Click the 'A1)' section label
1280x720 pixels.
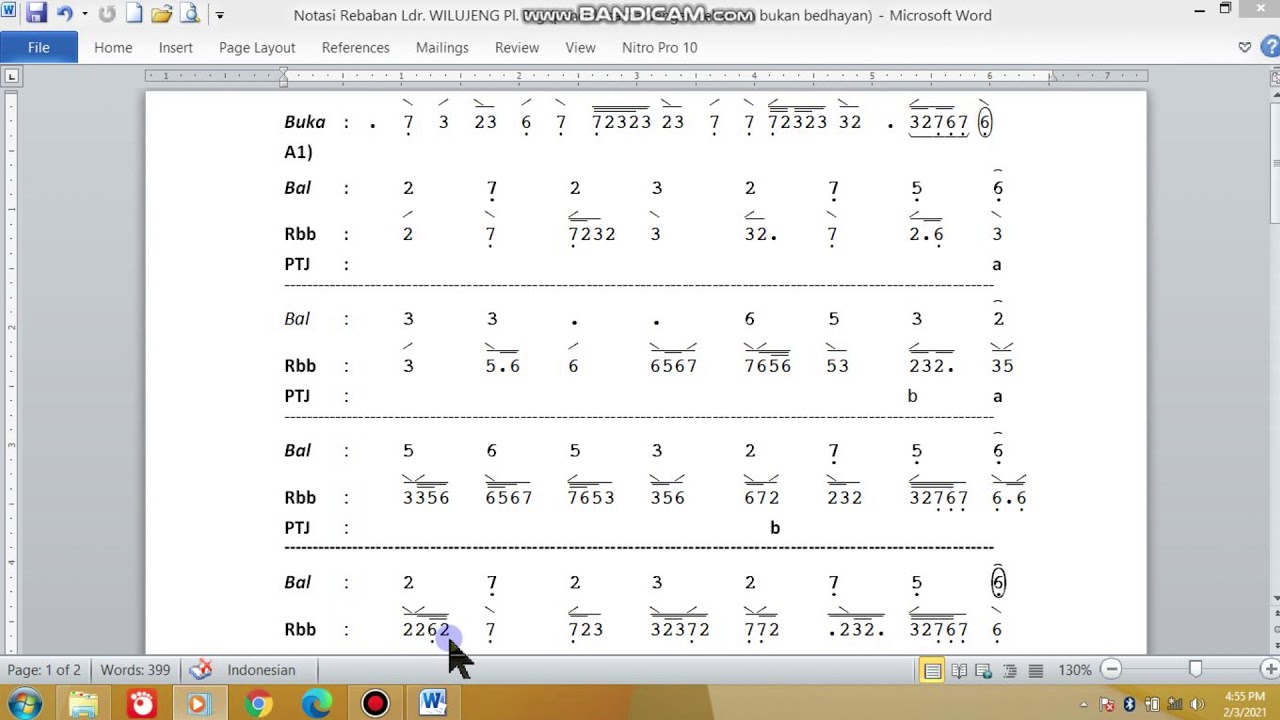pyautogui.click(x=298, y=152)
